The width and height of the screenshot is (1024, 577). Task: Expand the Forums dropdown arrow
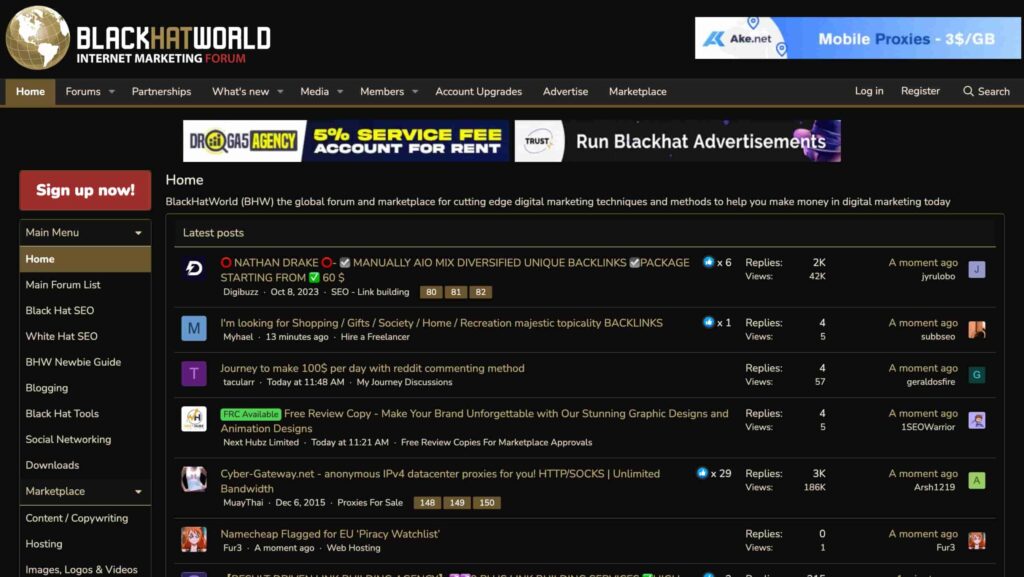coord(112,92)
